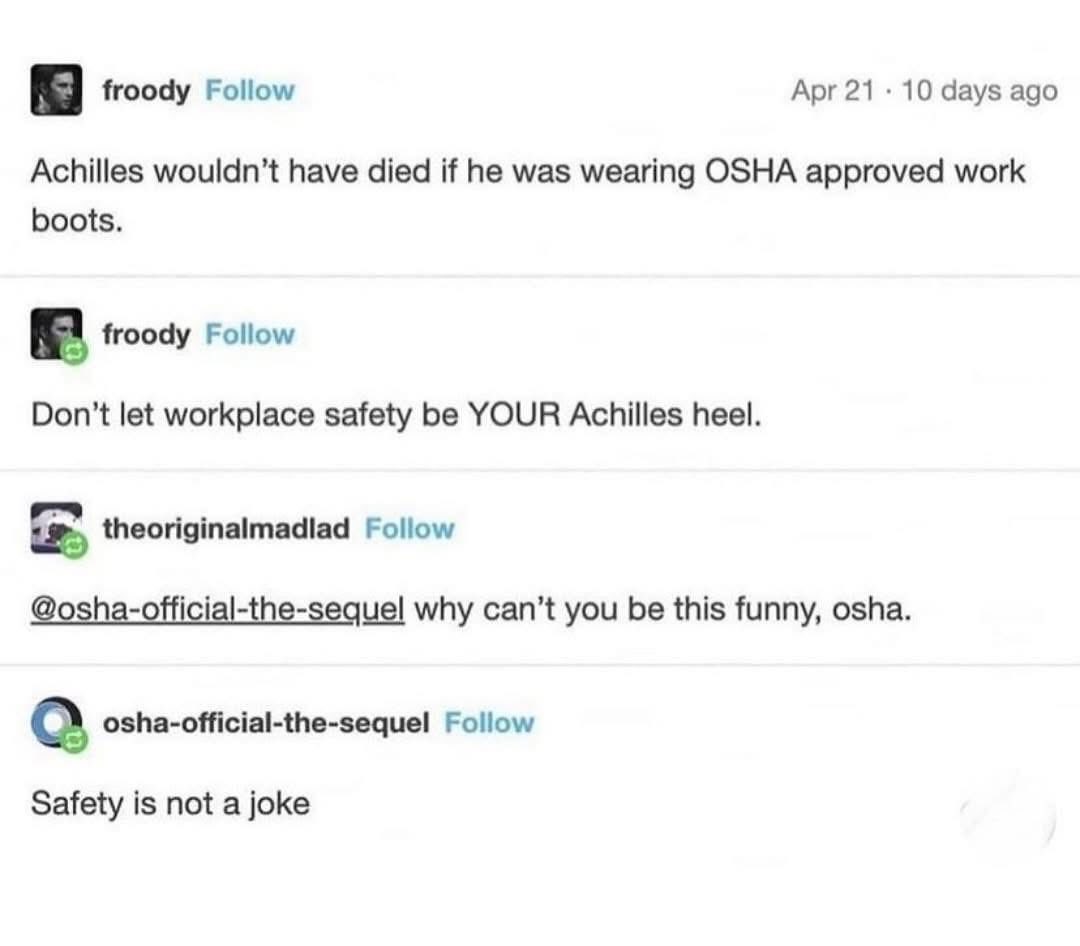
Task: Click the reblog badge on theoriginalmadlad's avatar
Action: [73, 546]
